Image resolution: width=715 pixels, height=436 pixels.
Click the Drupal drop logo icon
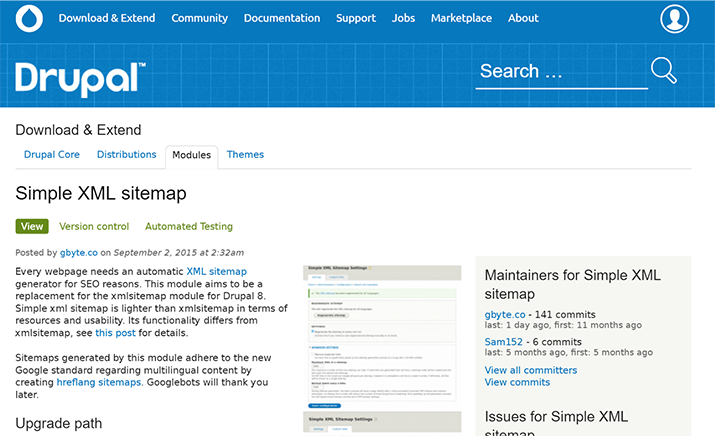[x=29, y=19]
